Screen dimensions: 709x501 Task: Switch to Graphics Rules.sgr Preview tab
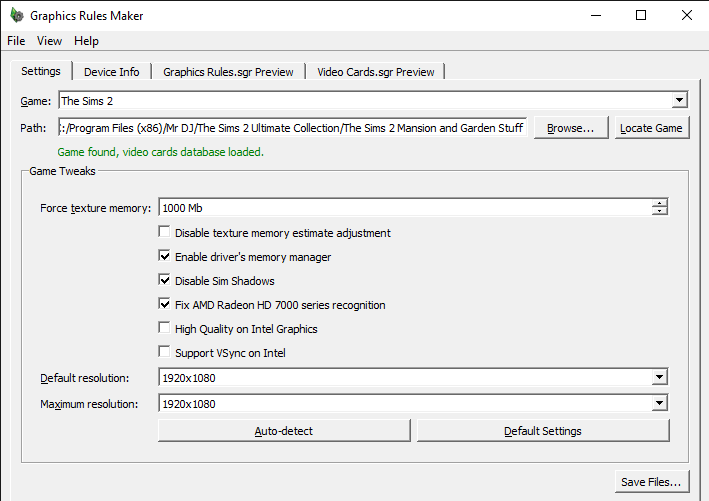click(x=228, y=72)
